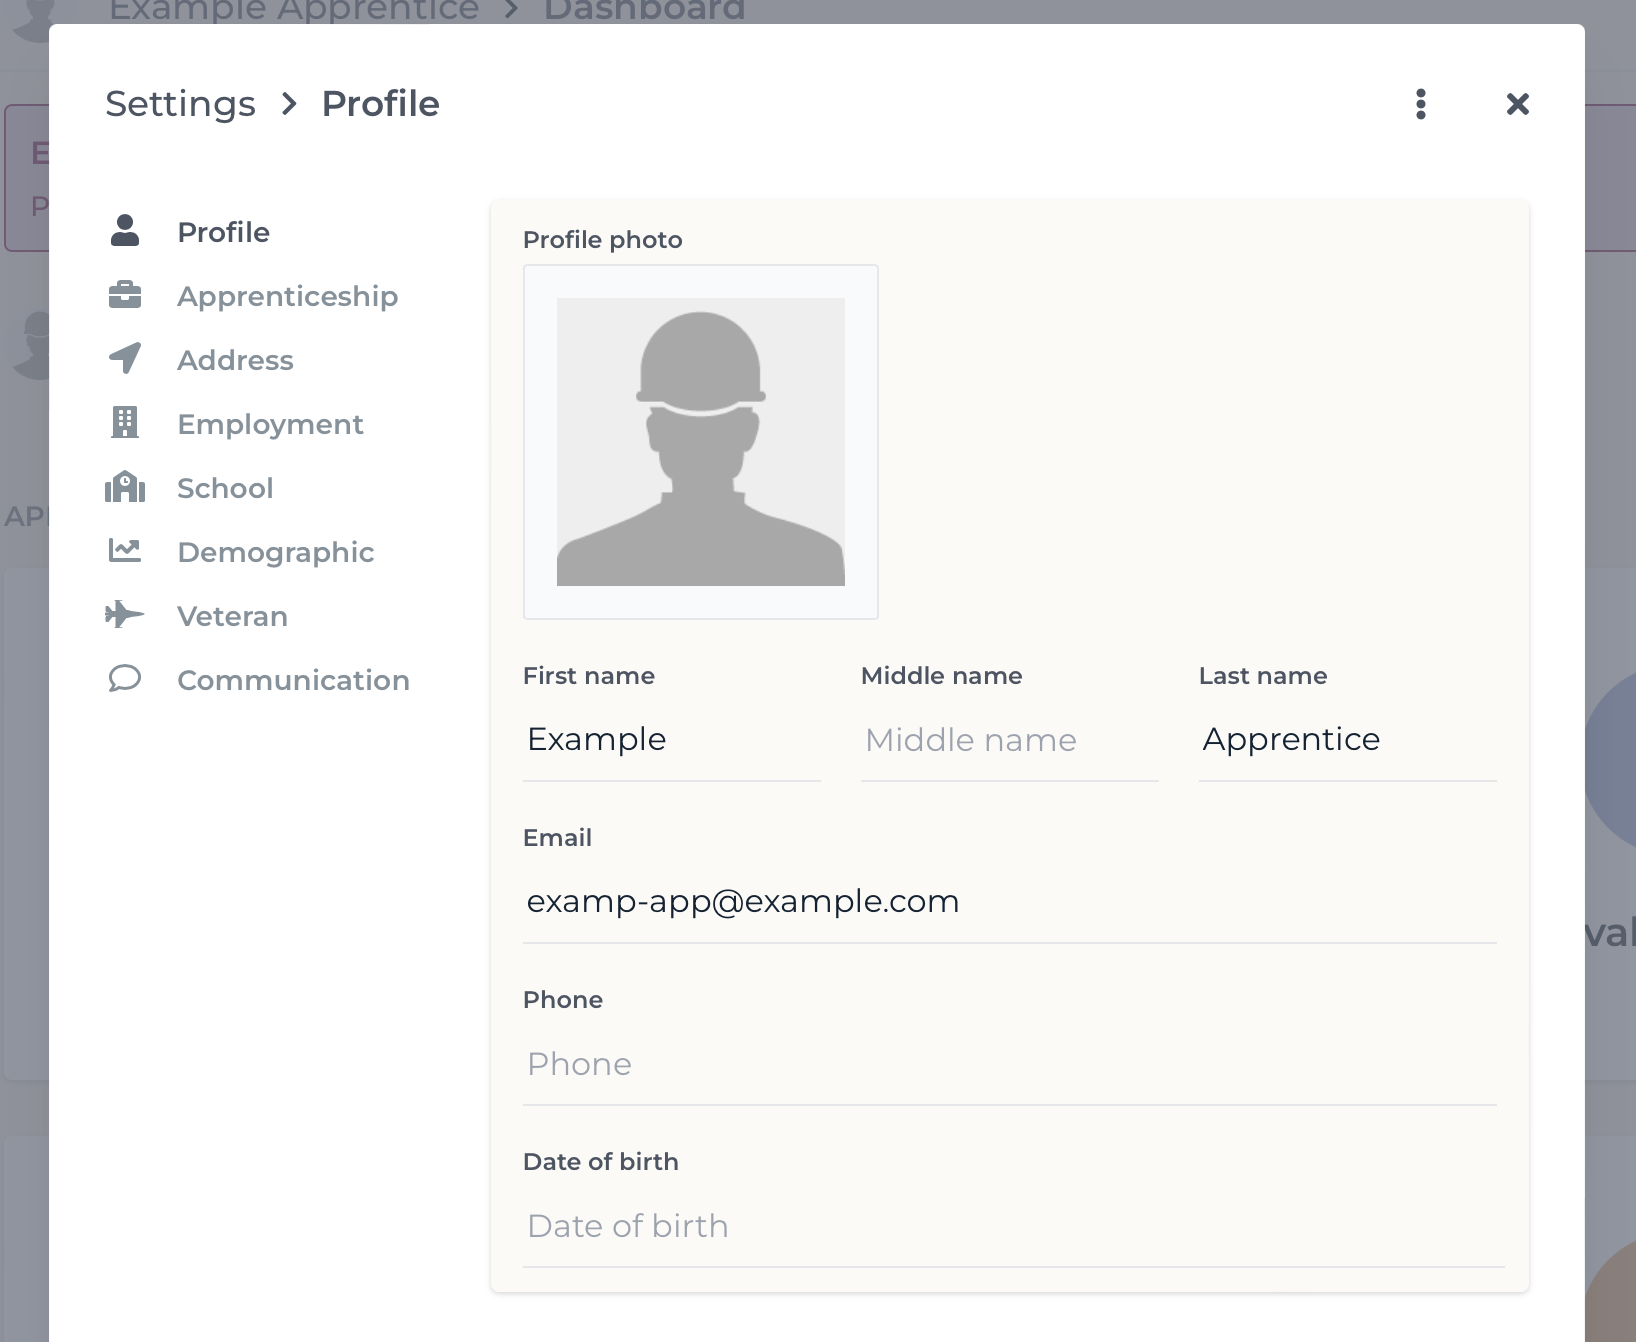Click the Date of birth input field
The image size is (1636, 1342).
pyautogui.click(x=1014, y=1226)
